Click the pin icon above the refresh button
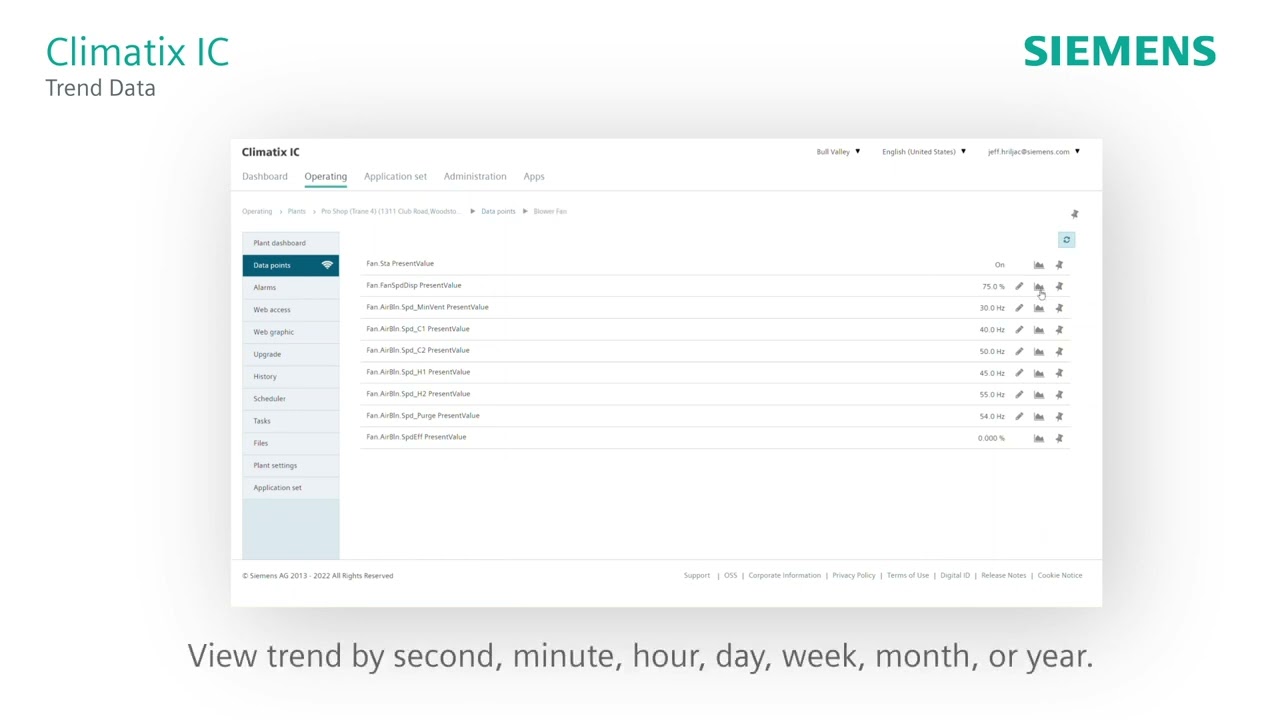 coord(1075,214)
